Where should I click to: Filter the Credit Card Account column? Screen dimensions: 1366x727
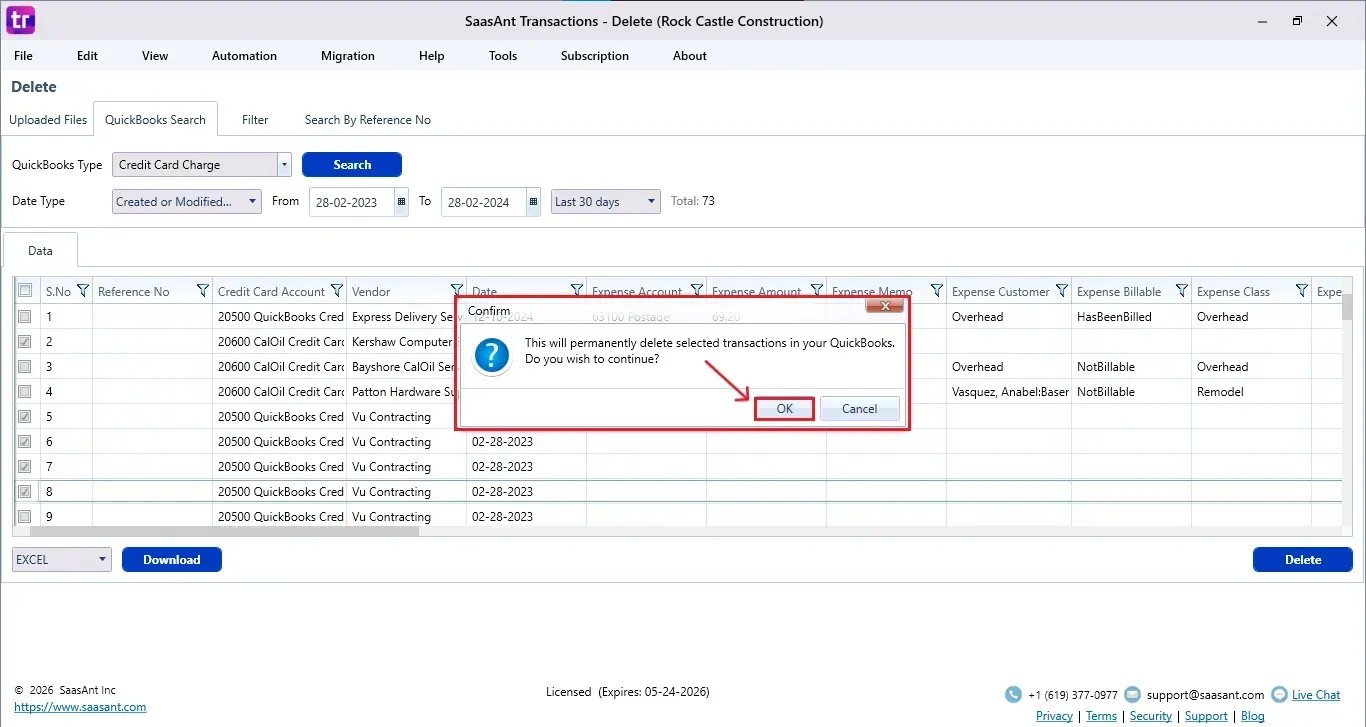(x=337, y=291)
